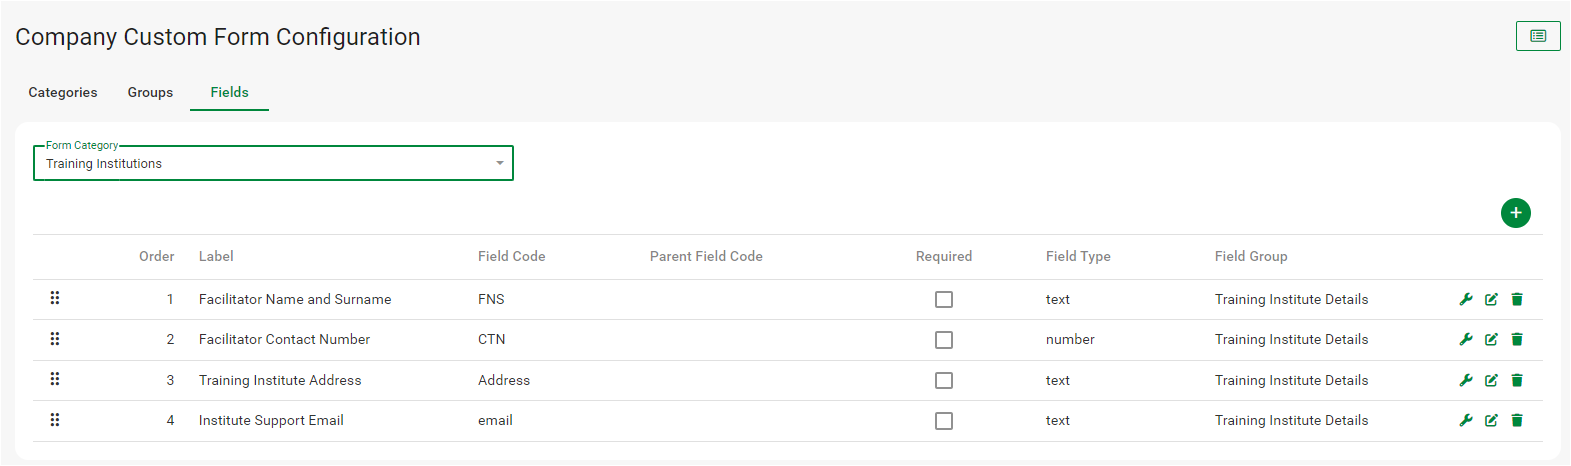Switch to the Categories tab

coord(63,92)
